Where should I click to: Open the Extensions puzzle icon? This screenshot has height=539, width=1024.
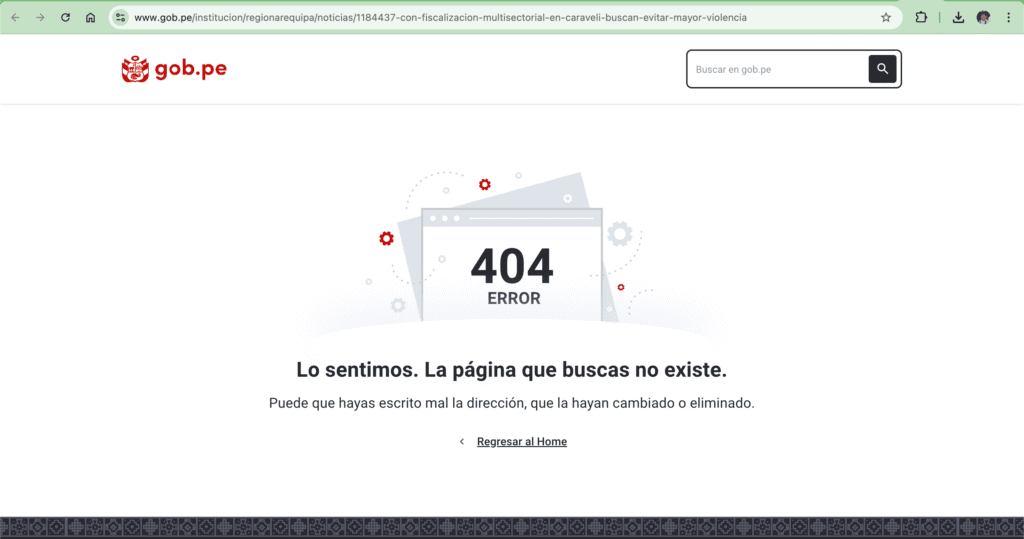coord(921,17)
